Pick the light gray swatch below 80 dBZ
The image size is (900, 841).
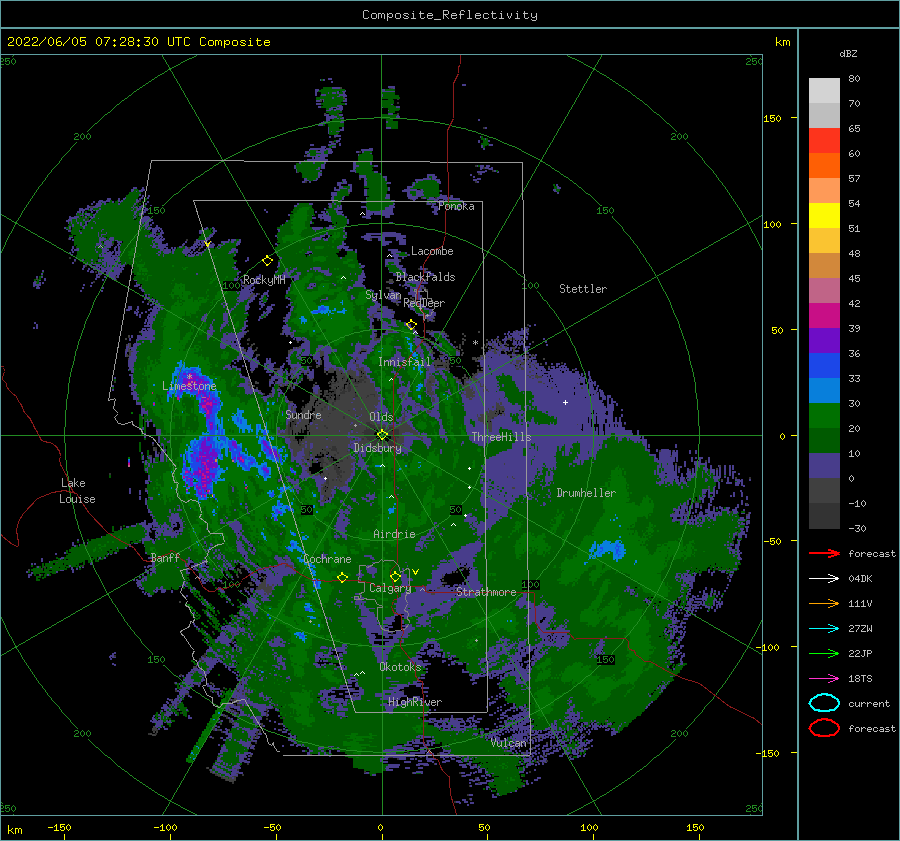pos(824,91)
